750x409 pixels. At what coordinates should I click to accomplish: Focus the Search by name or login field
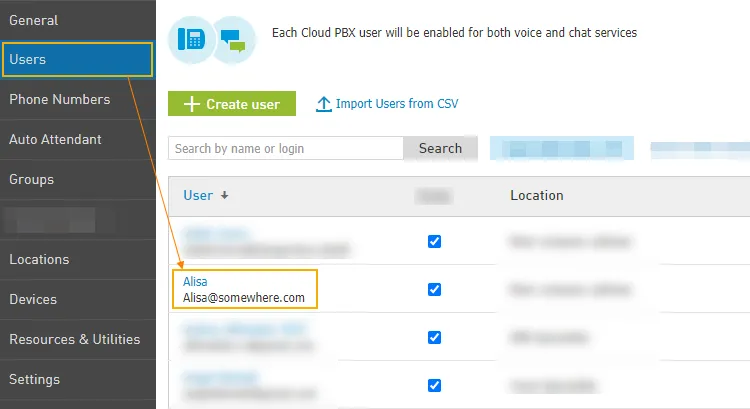286,148
